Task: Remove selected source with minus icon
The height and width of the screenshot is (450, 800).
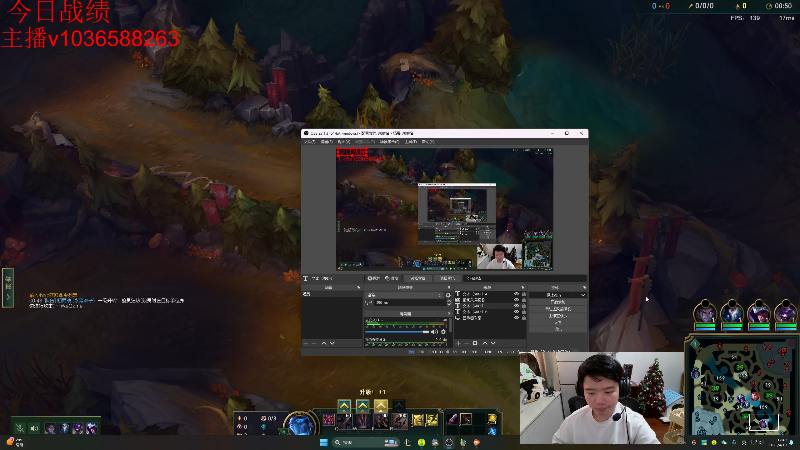Action: coord(467,343)
